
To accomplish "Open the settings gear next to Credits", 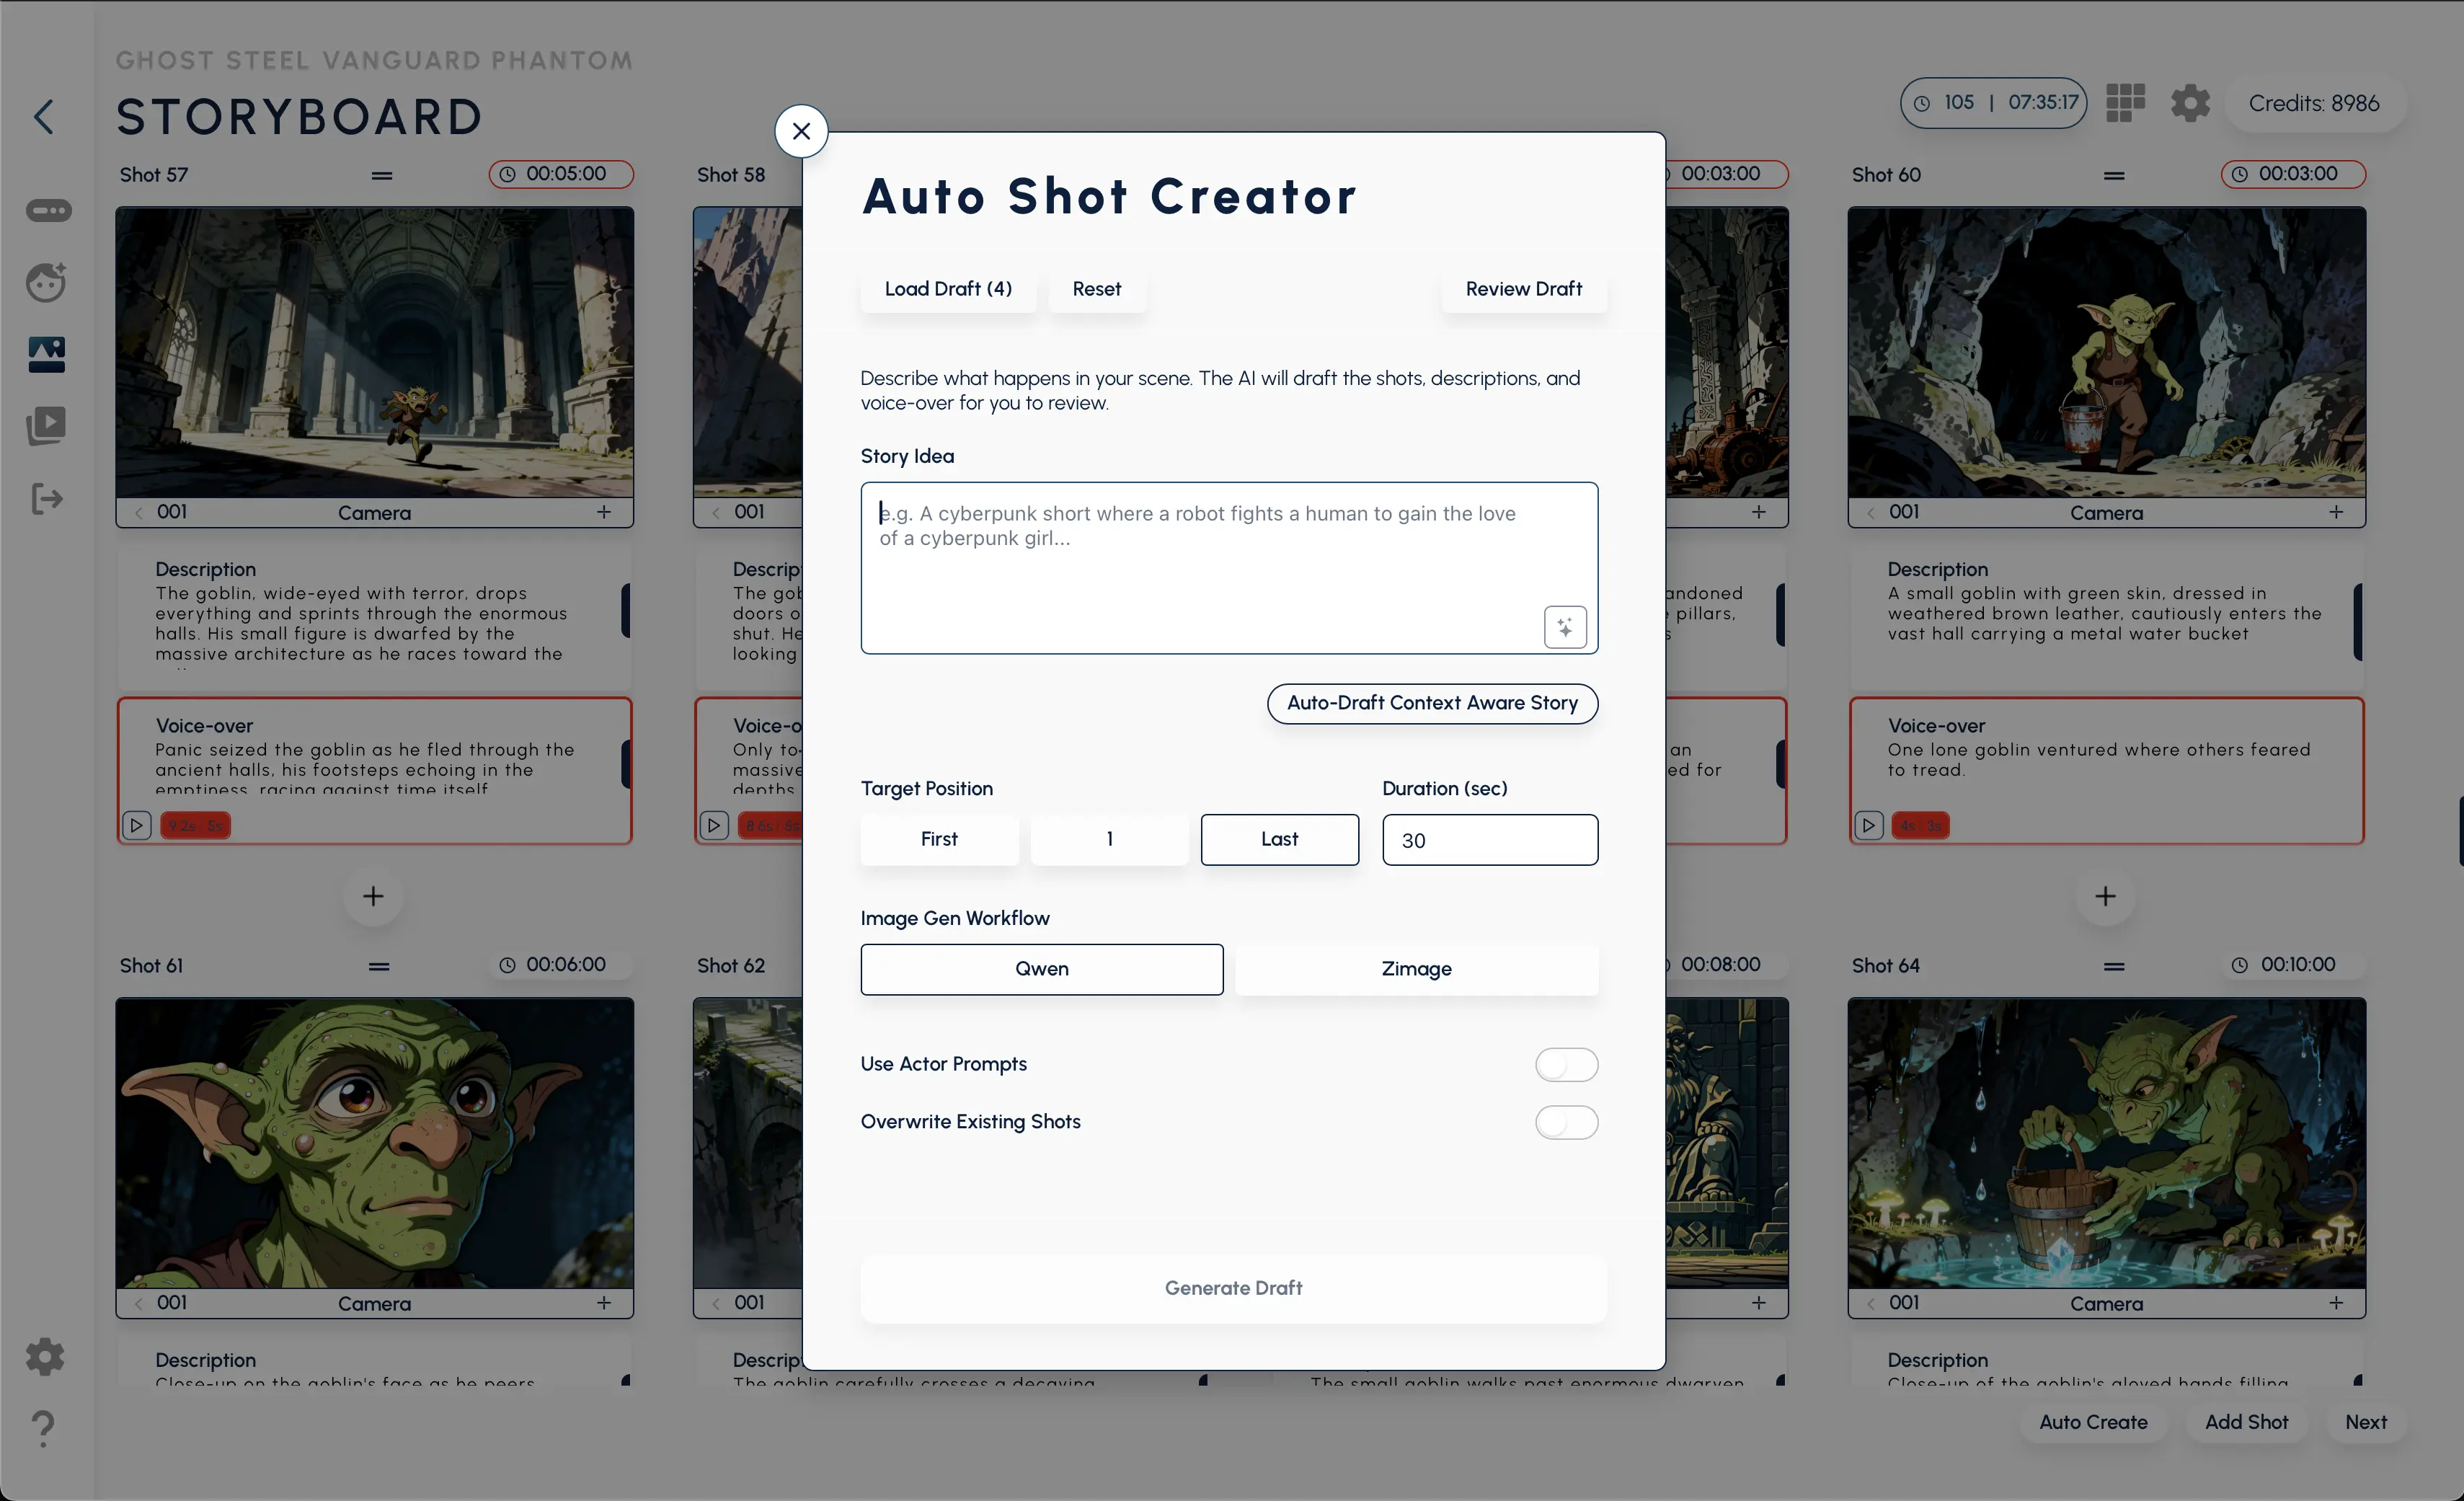I will pos(2189,102).
